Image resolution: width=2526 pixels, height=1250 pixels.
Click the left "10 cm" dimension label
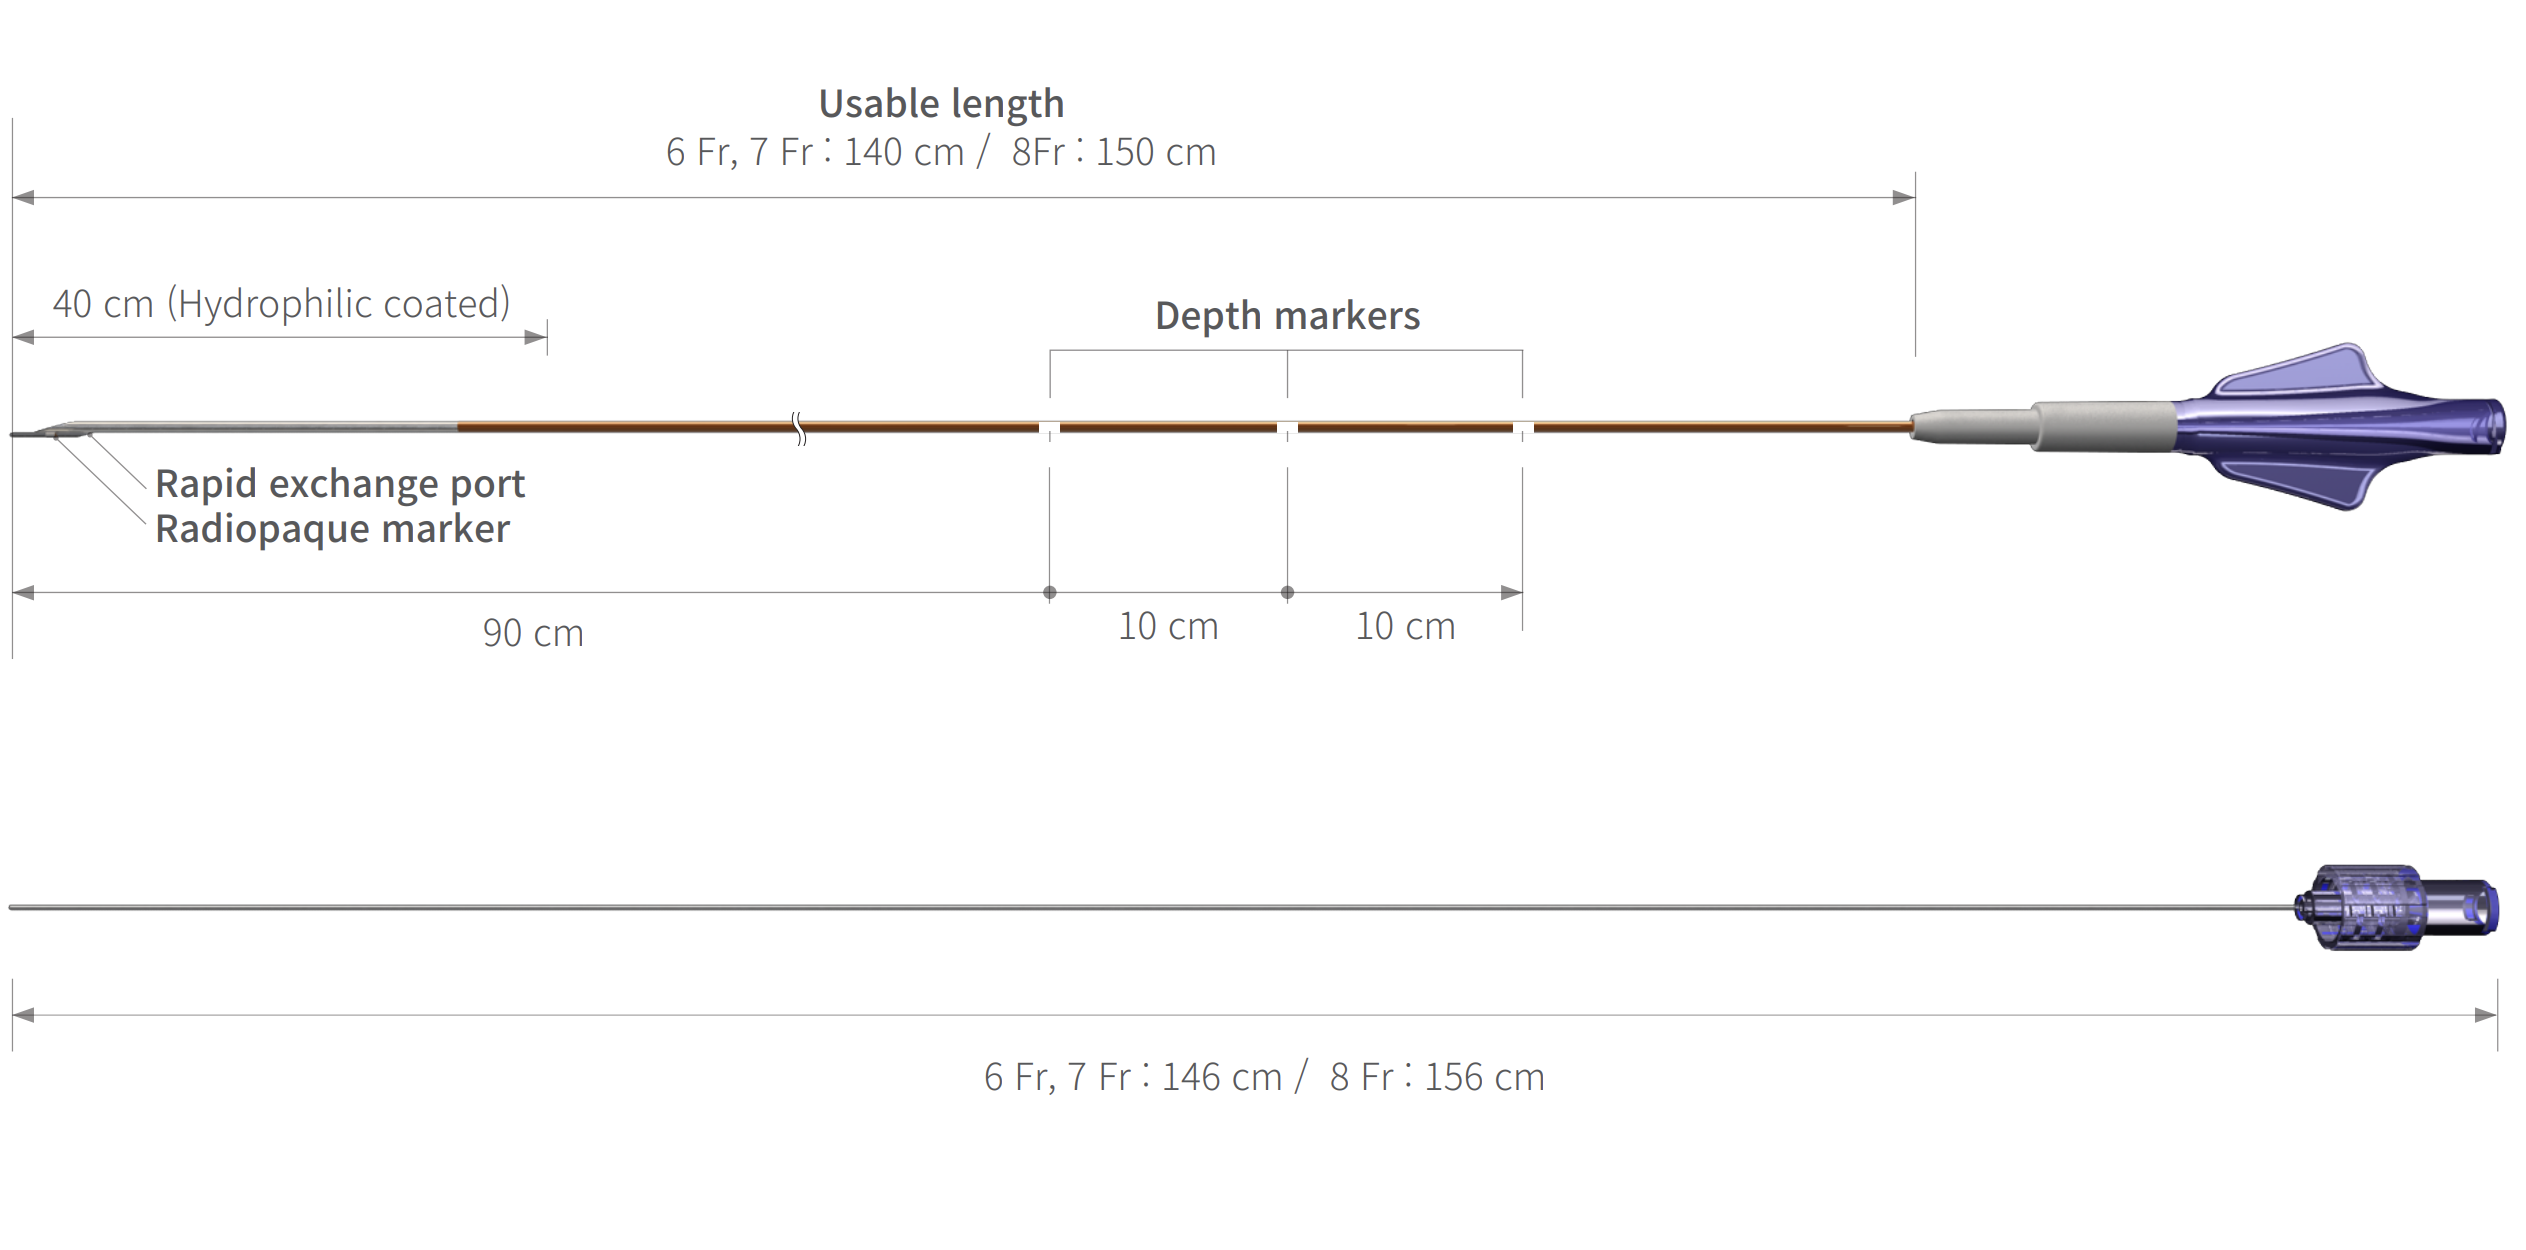tap(1168, 626)
